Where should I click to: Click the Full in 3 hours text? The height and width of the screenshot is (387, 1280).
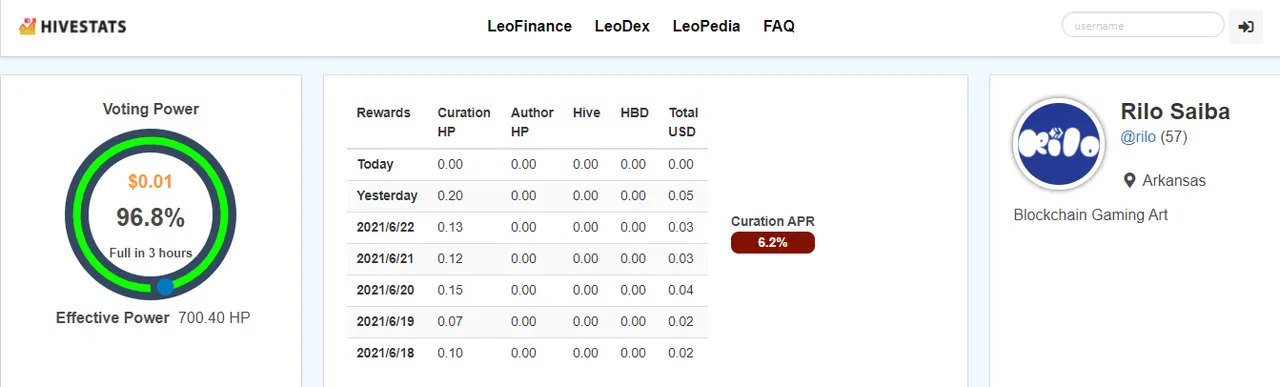(151, 253)
